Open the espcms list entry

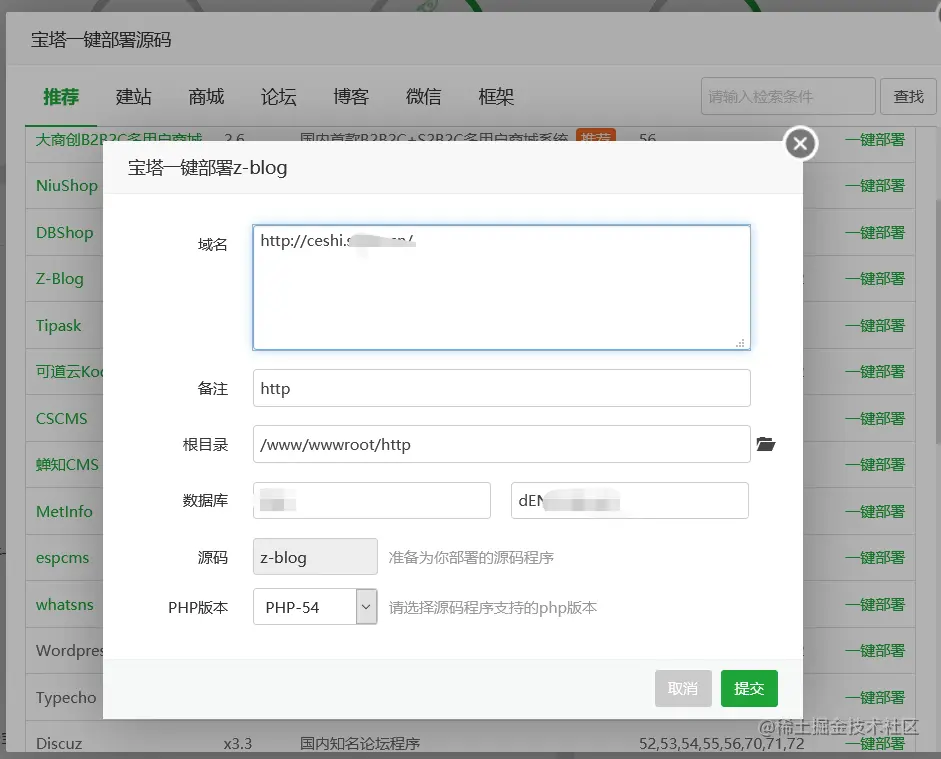(62, 557)
